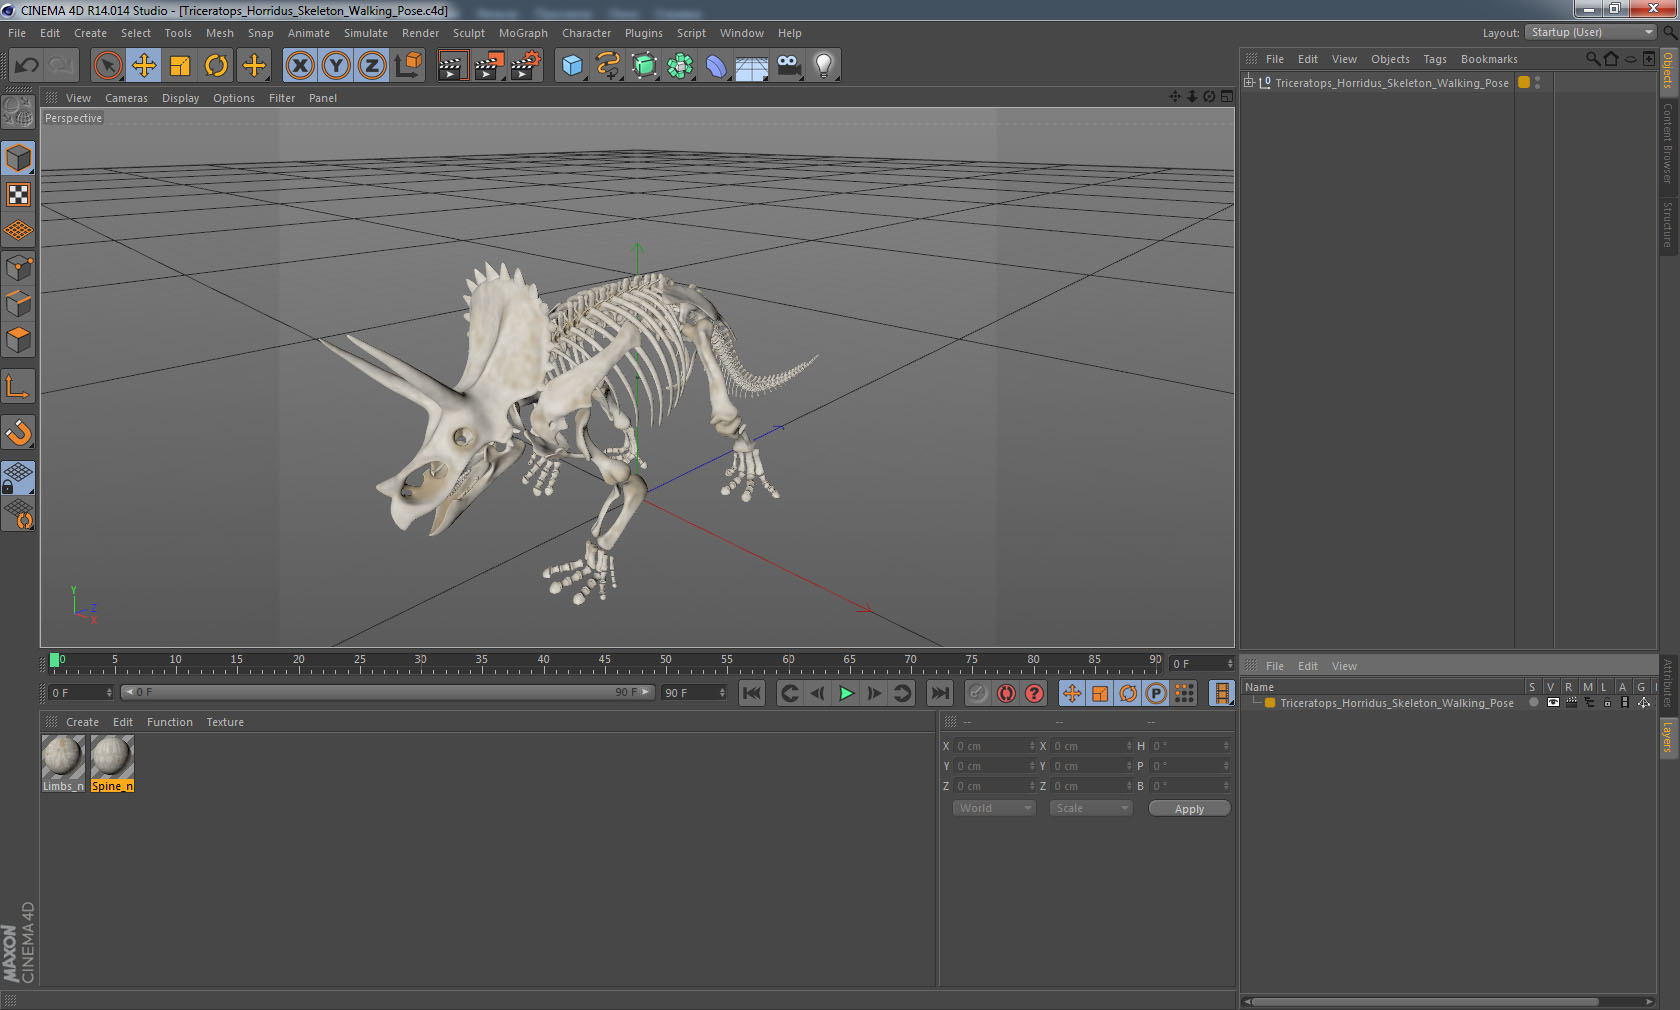The width and height of the screenshot is (1680, 1010).
Task: Switch to Model mode in left palette
Action: [x=19, y=158]
